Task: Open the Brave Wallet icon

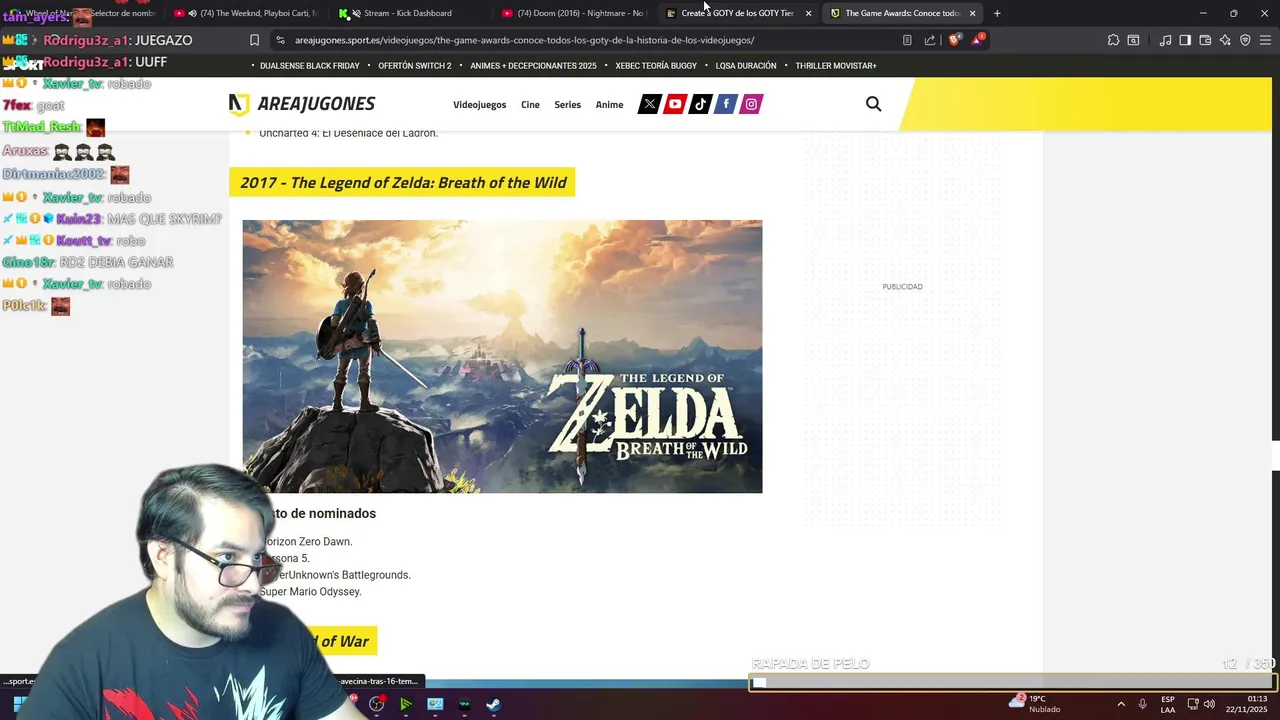Action: 1205,40
